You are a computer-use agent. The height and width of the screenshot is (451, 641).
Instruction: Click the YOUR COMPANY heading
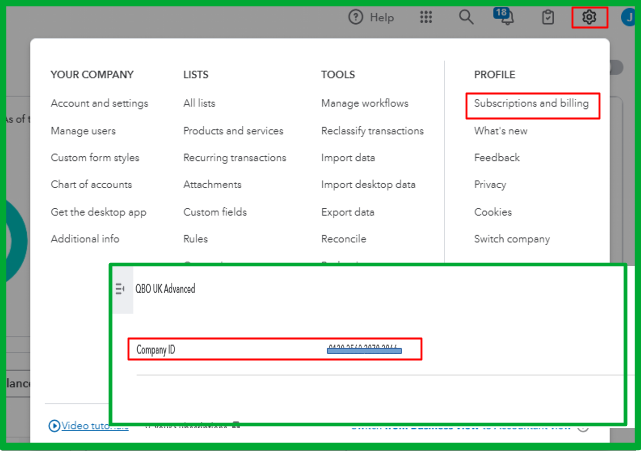[x=92, y=75]
